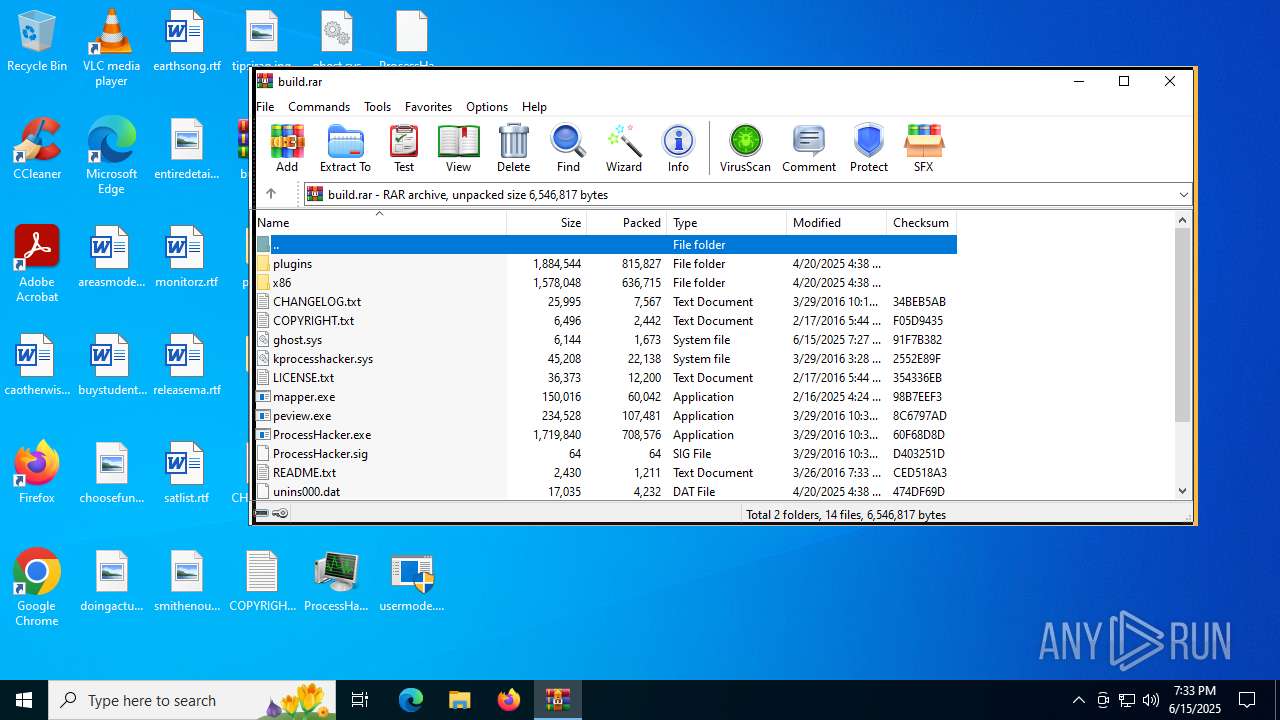Open the Options menu
The height and width of the screenshot is (720, 1280).
coord(487,107)
